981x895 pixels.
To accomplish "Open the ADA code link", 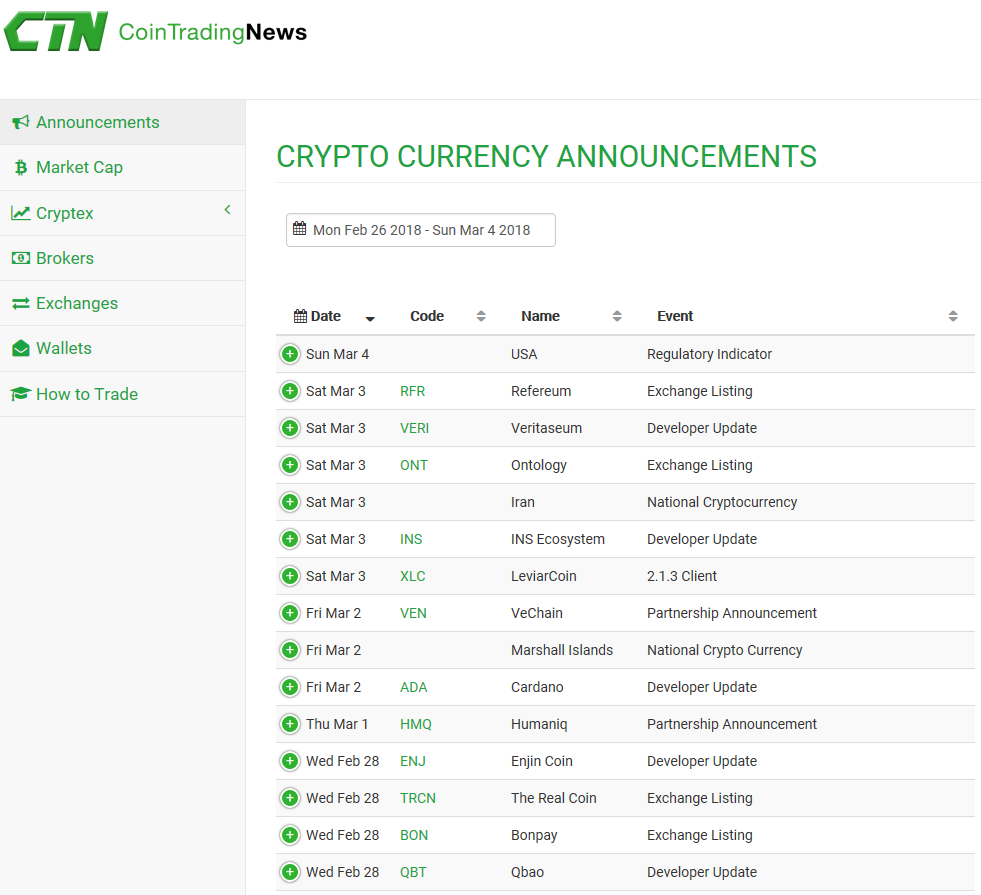I will [414, 687].
